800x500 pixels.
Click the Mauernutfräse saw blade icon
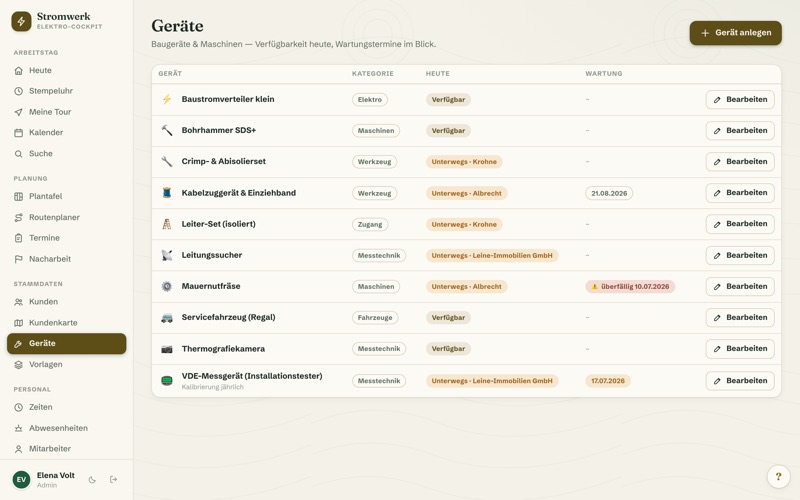tap(167, 287)
